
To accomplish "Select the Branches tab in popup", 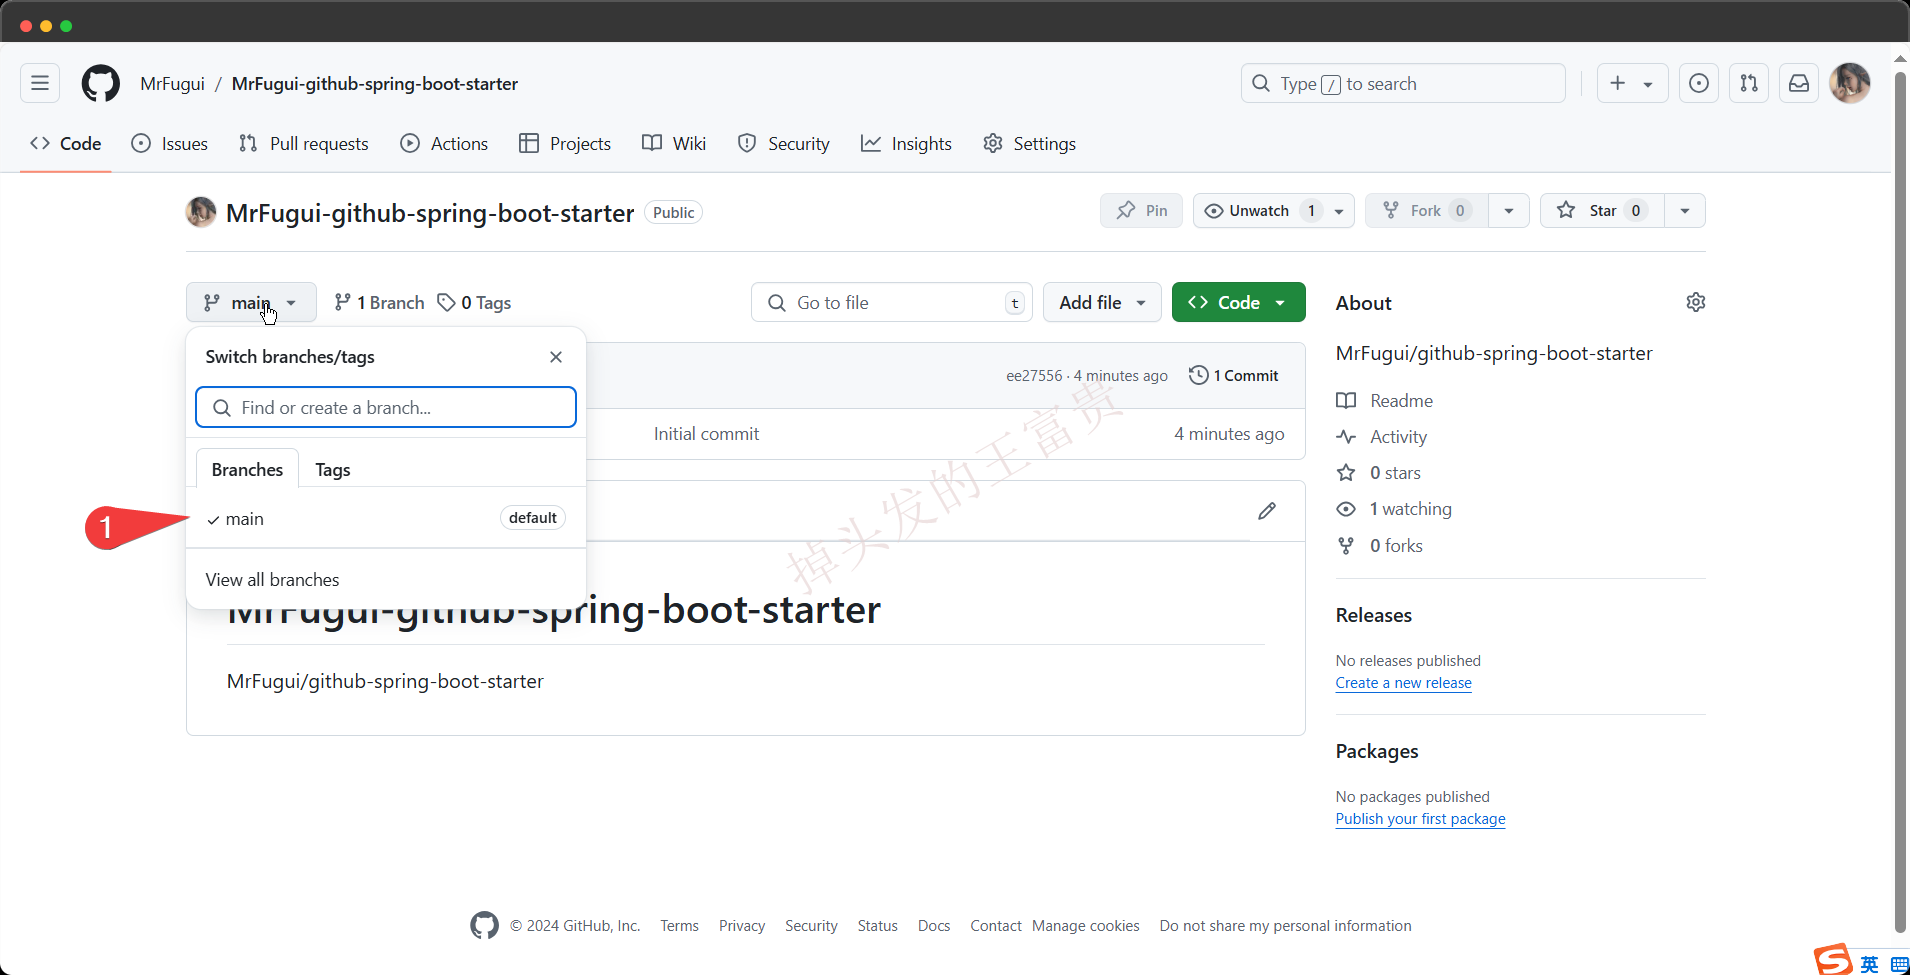I will click(247, 469).
